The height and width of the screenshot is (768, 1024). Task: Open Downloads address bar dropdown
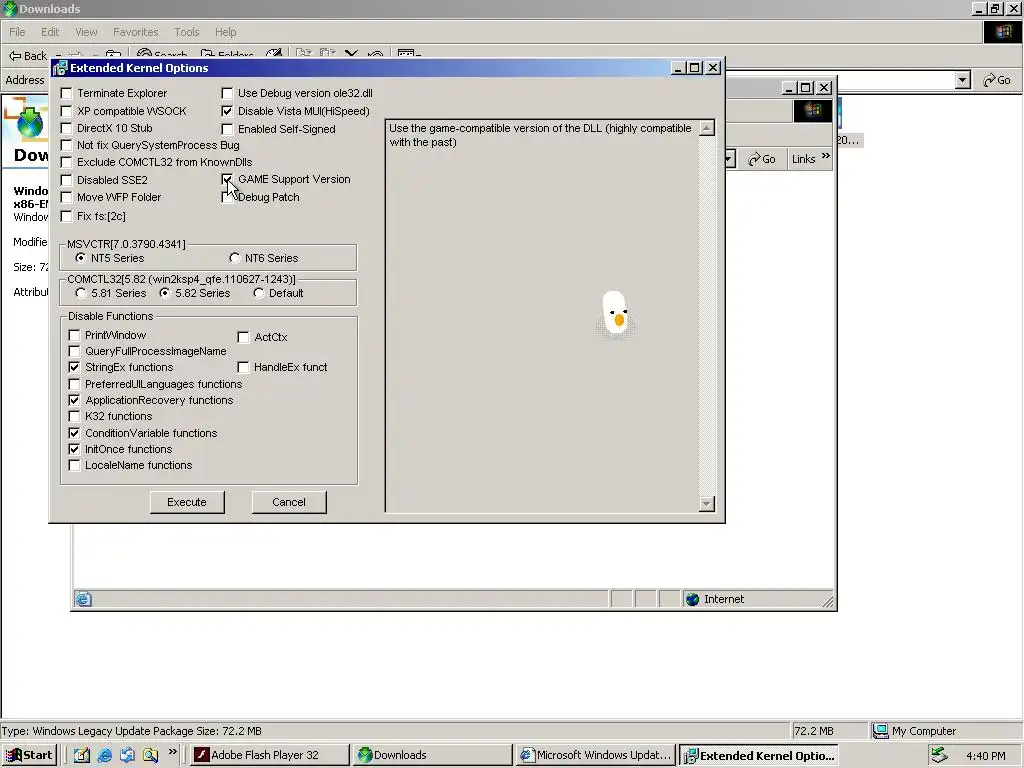962,80
